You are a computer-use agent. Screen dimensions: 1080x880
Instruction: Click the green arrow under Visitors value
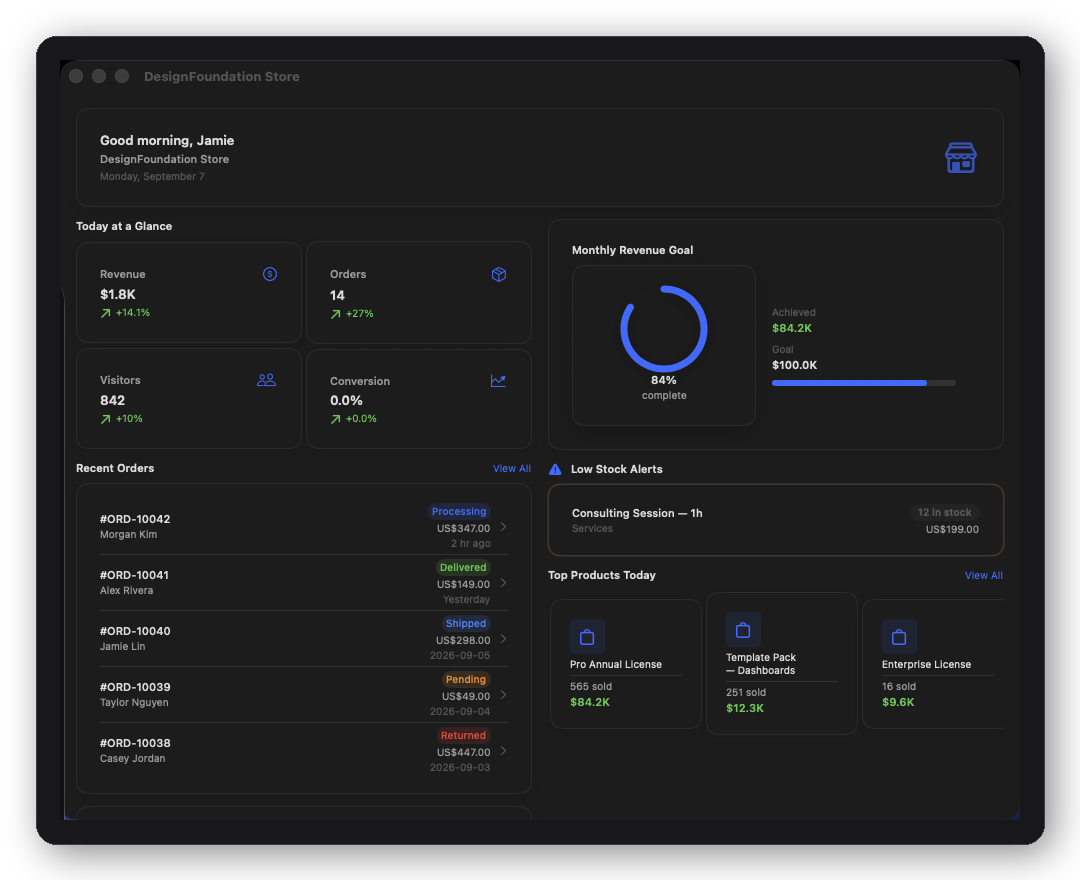105,419
